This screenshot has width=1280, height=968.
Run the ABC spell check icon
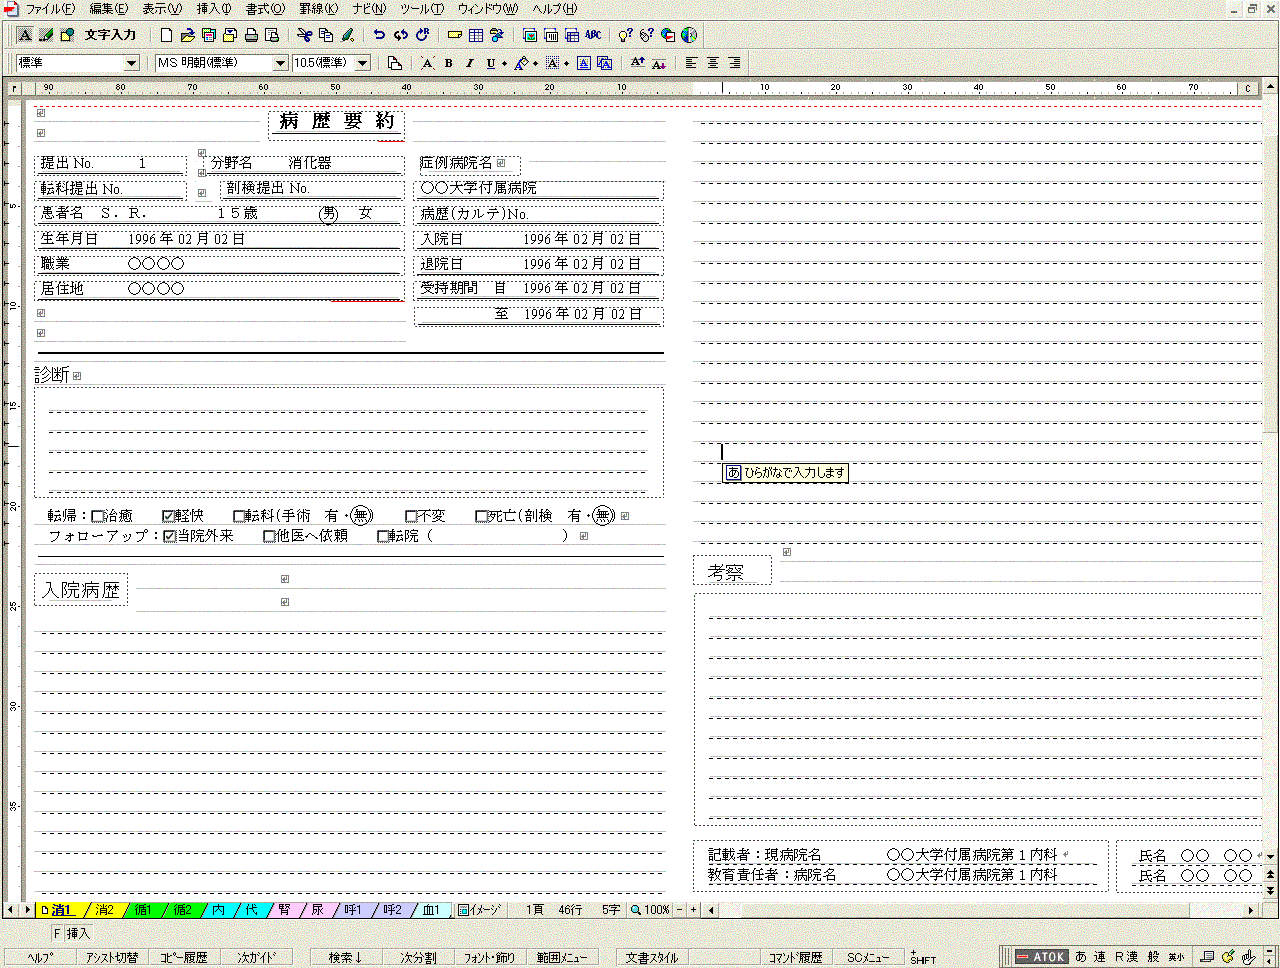593,35
